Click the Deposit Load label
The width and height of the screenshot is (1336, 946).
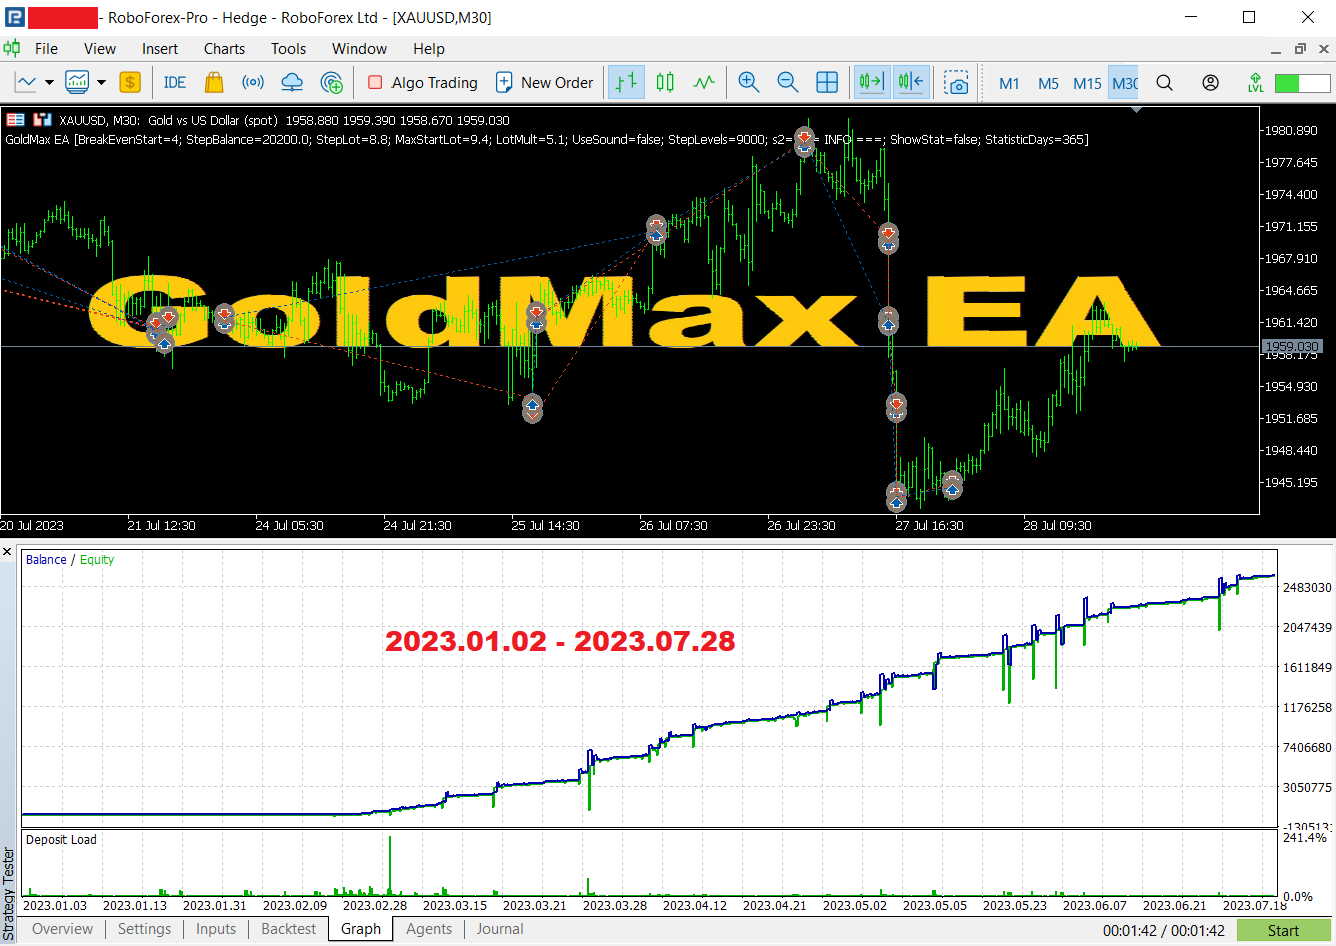61,840
